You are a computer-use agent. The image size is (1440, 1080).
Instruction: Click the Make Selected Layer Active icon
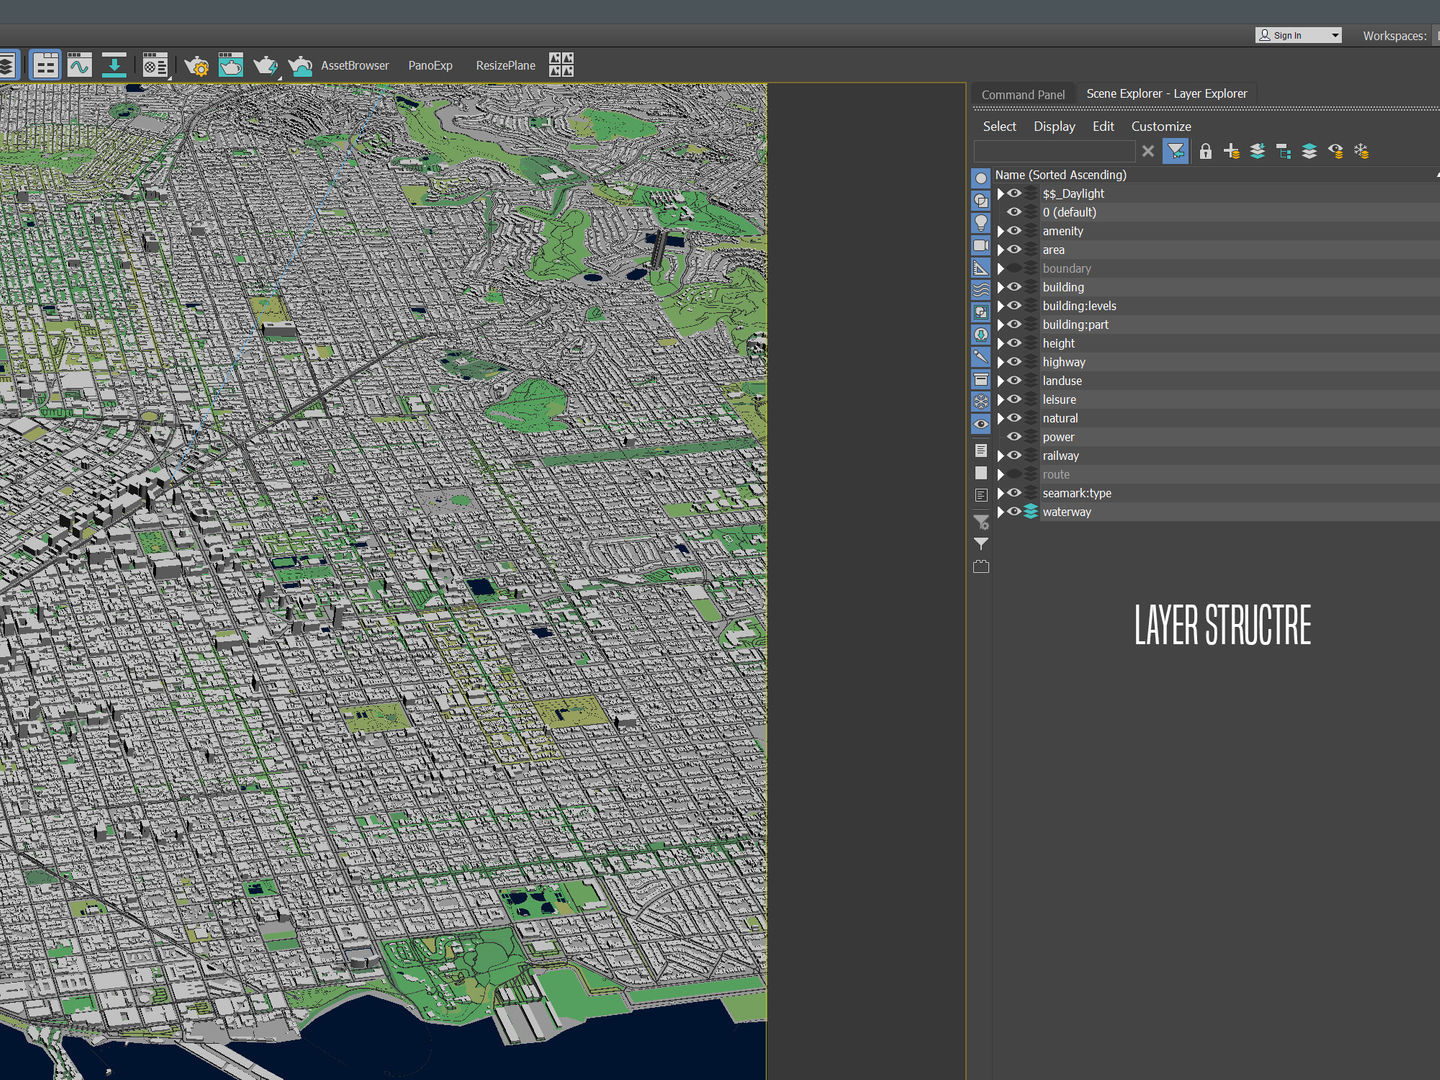point(1309,151)
